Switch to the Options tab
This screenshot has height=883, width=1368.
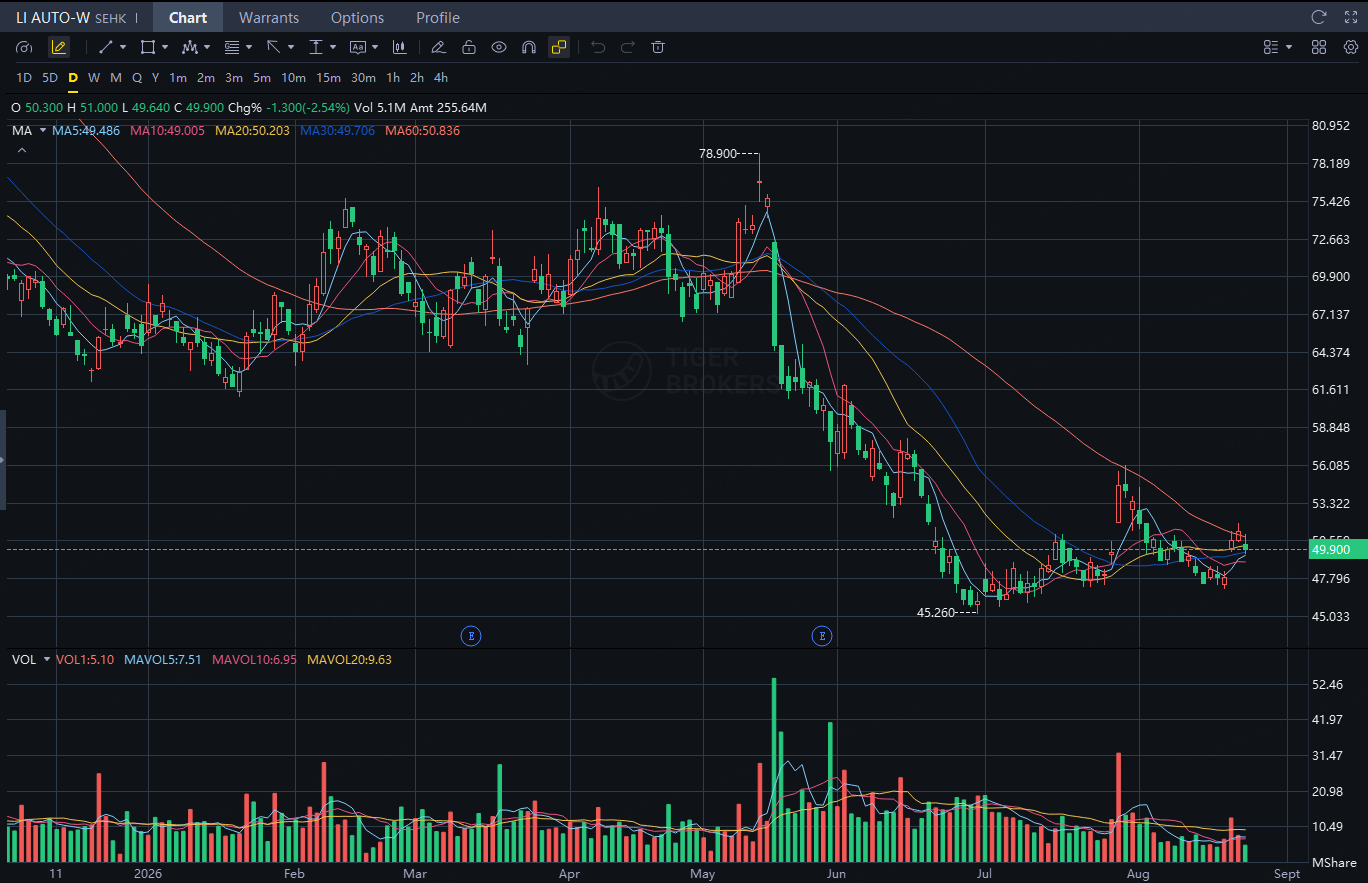coord(357,17)
